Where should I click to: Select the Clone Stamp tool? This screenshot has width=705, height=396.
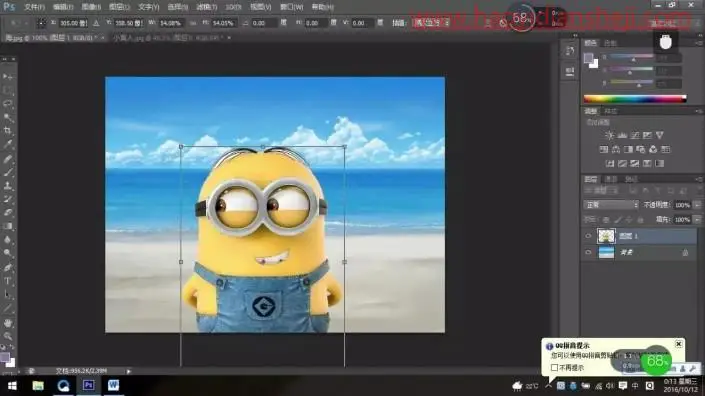(x=8, y=186)
